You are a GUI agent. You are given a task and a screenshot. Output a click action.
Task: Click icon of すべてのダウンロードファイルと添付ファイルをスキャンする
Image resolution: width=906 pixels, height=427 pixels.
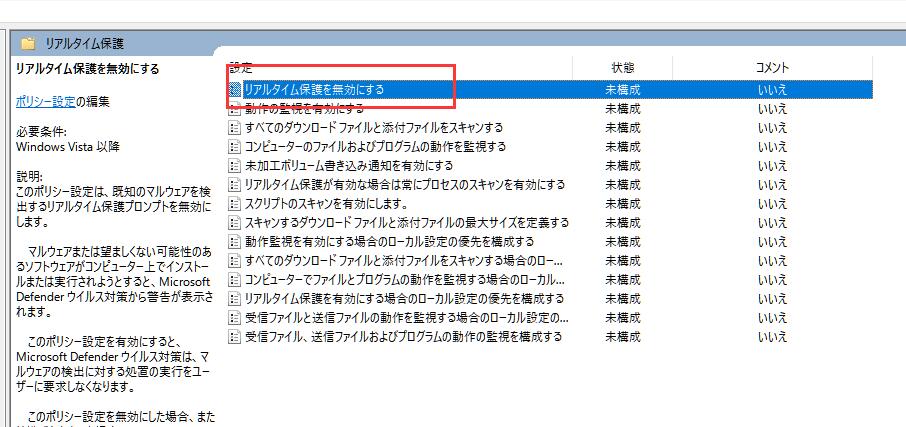pos(235,128)
